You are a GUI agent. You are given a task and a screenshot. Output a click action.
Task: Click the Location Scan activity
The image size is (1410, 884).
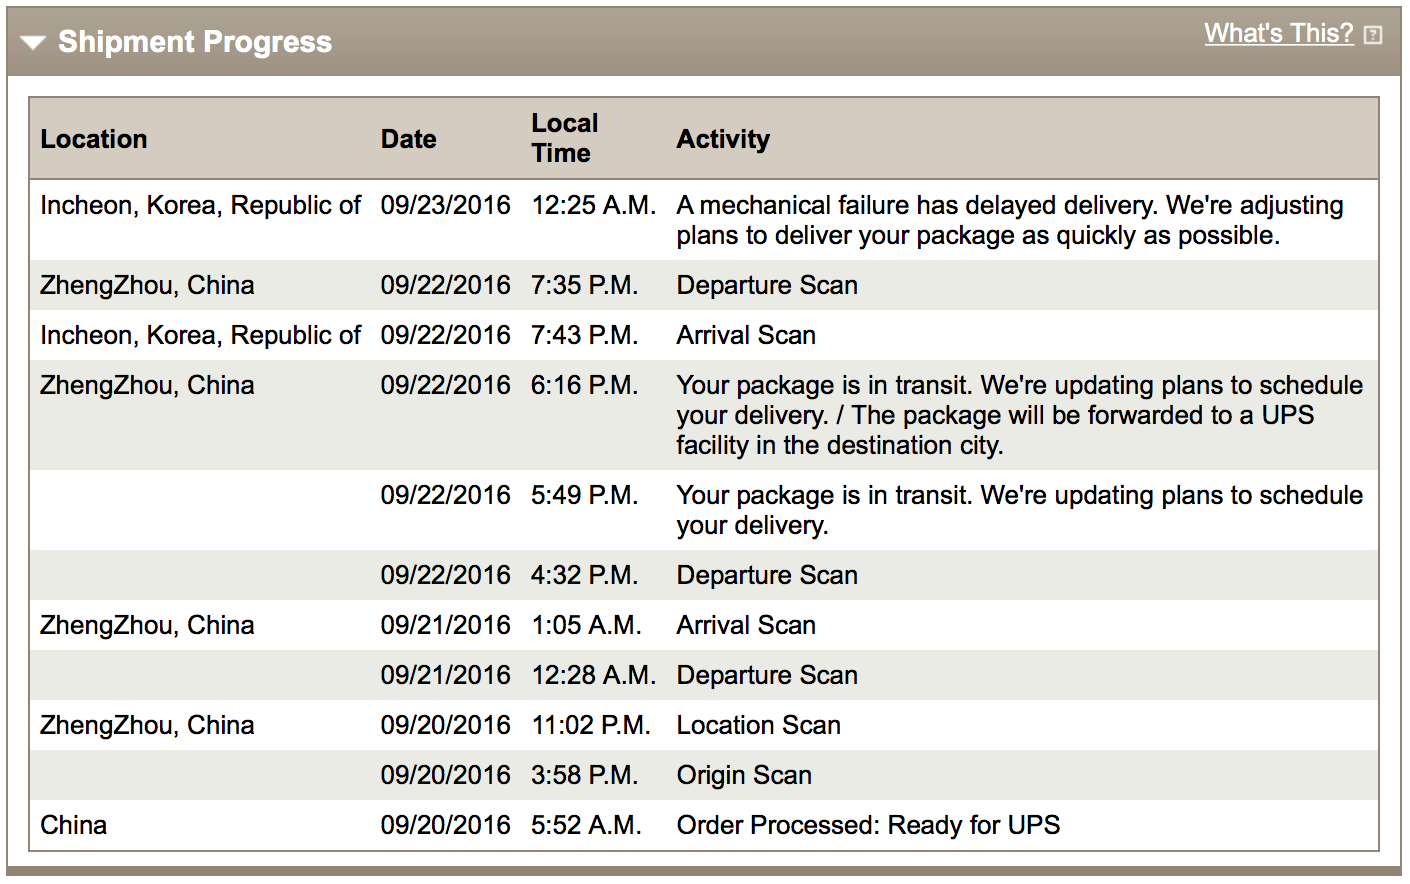[x=758, y=725]
